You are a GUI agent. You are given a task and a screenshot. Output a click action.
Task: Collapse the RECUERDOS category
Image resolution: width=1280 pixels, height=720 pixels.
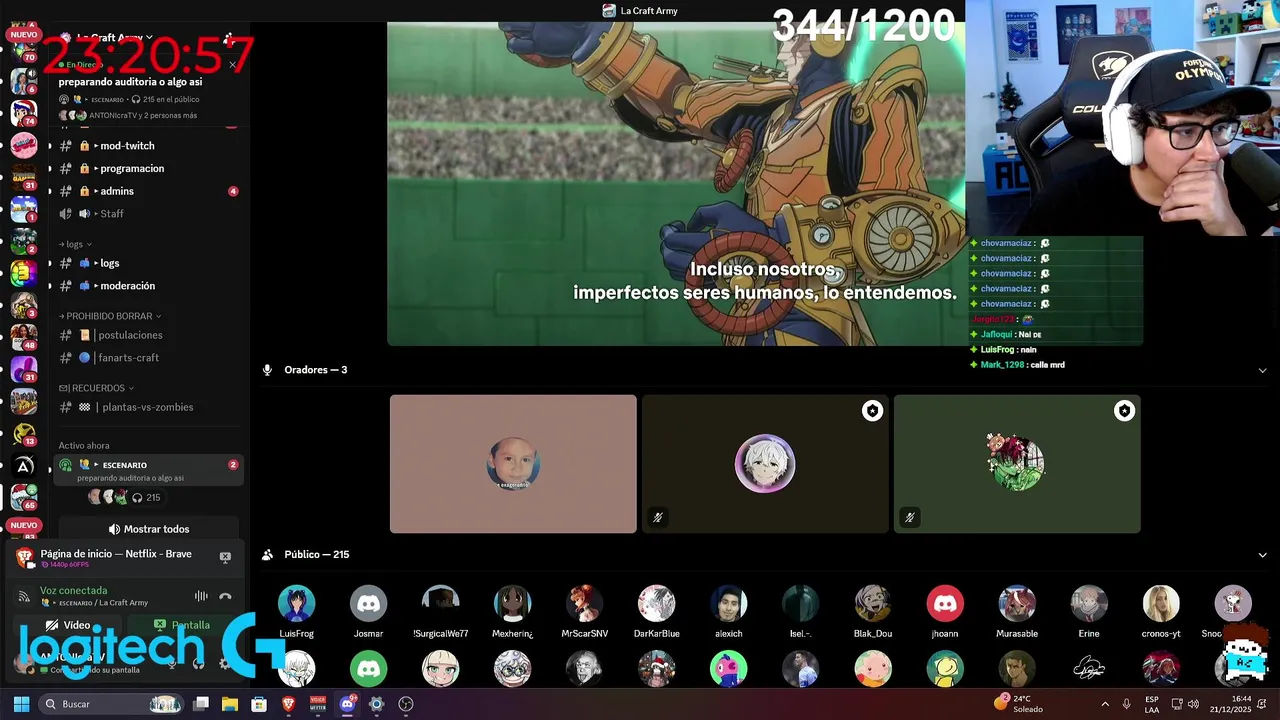pos(96,388)
